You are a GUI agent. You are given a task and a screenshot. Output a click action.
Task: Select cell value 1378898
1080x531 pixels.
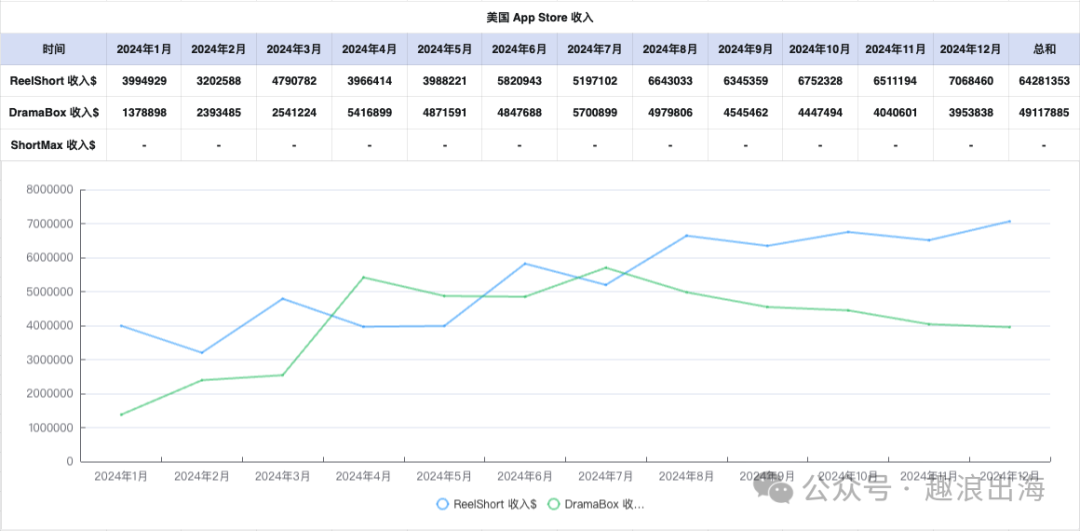point(144,113)
